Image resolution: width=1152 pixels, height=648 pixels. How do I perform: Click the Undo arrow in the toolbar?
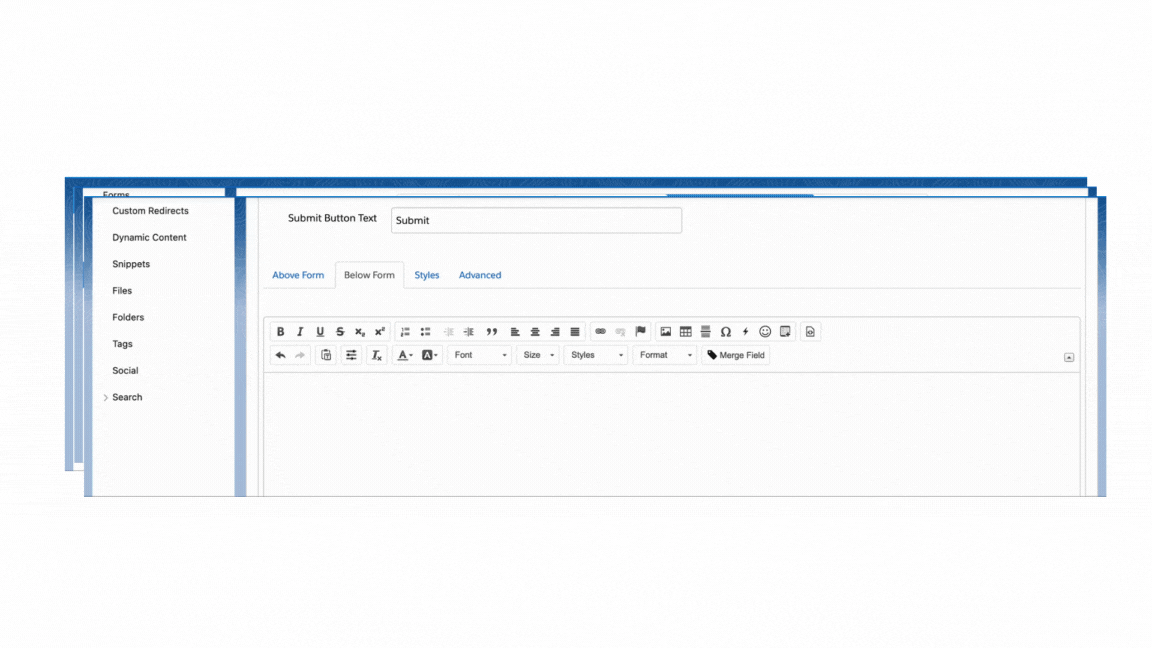(x=280, y=355)
